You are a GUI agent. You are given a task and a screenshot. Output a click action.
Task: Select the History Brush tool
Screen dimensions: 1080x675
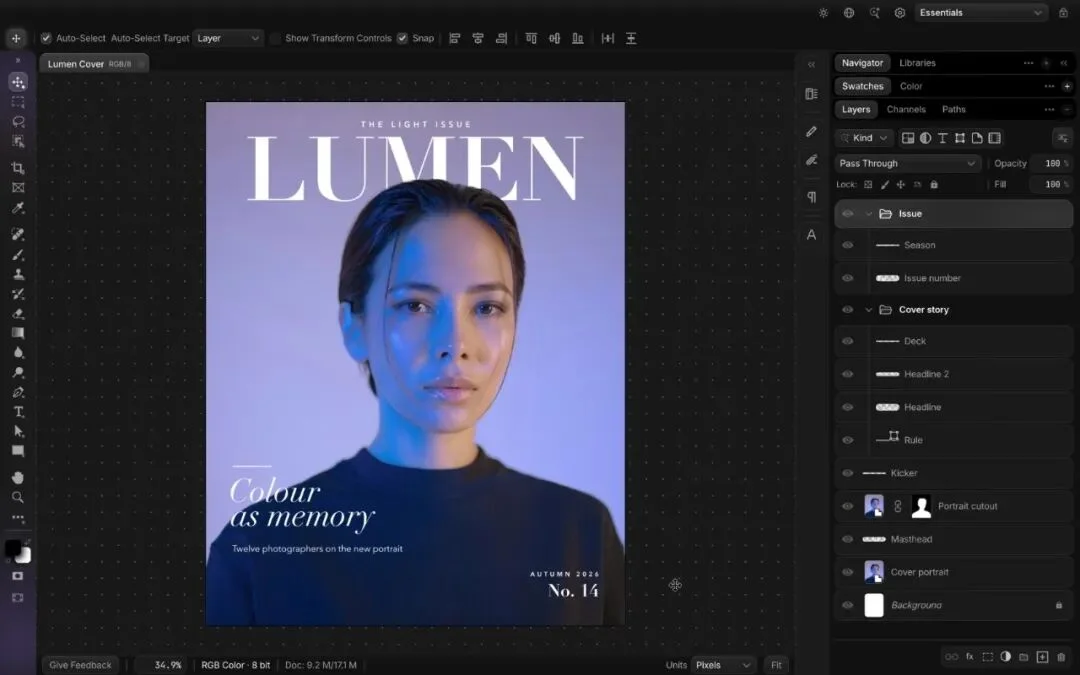pyautogui.click(x=18, y=294)
